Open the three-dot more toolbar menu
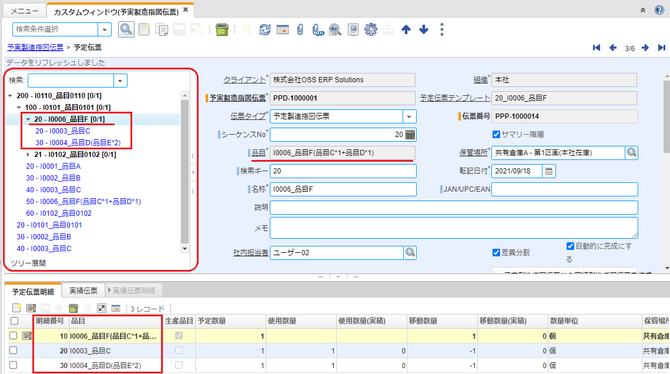Image resolution: width=670 pixels, height=374 pixels. click(x=442, y=29)
